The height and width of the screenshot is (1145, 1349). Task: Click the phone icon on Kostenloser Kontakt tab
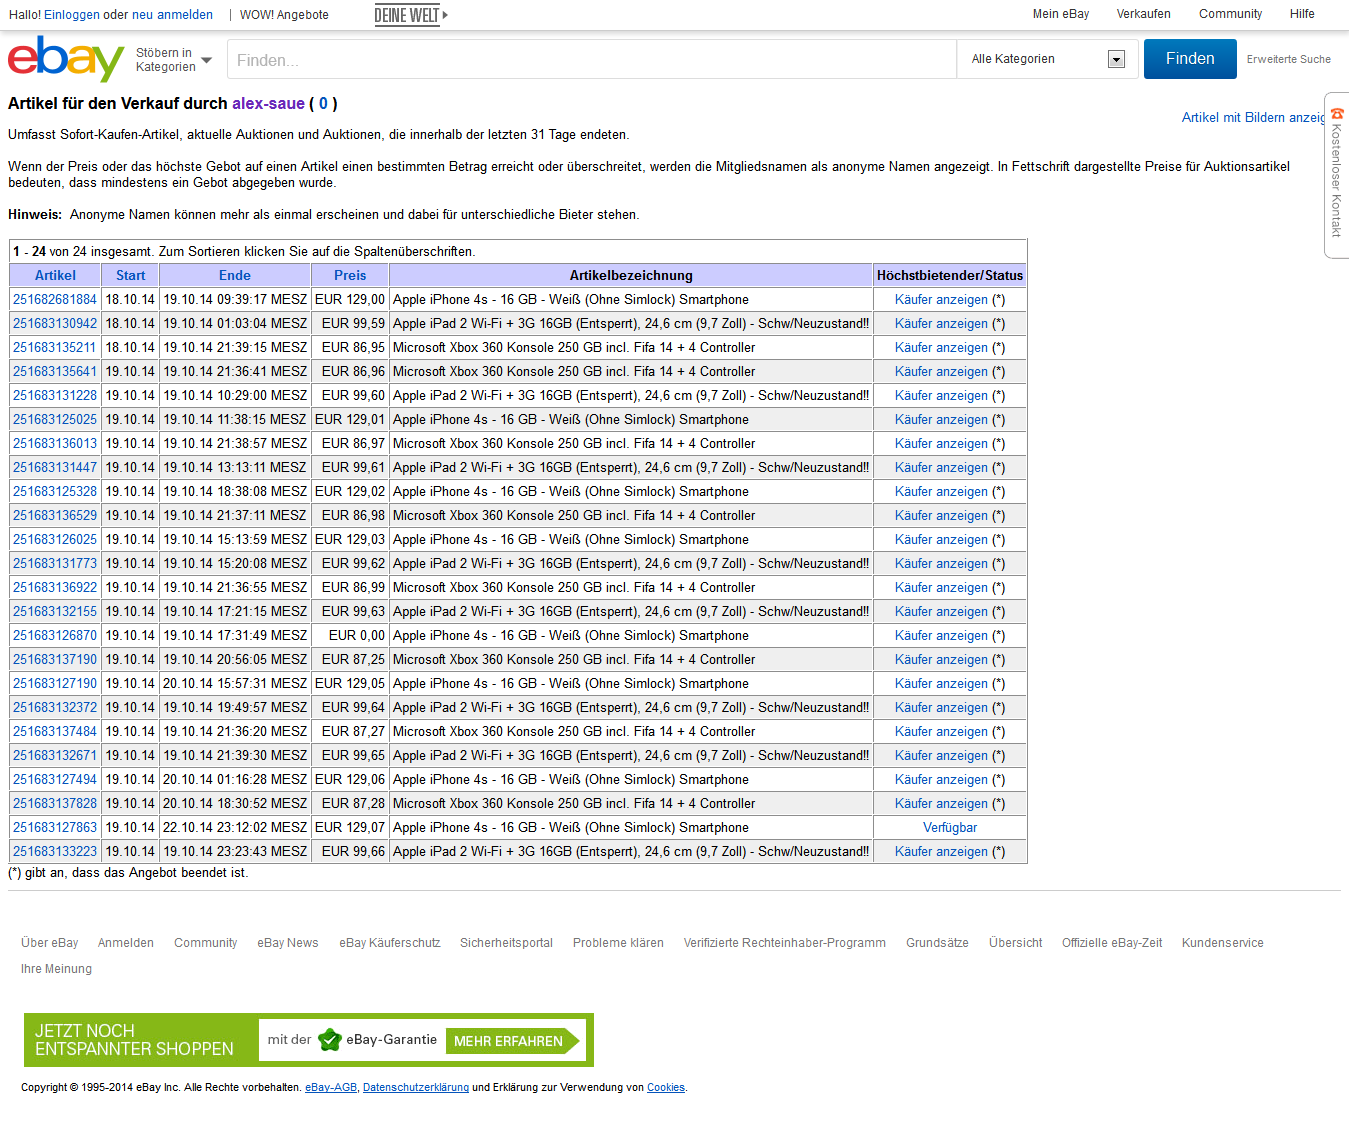point(1337,114)
